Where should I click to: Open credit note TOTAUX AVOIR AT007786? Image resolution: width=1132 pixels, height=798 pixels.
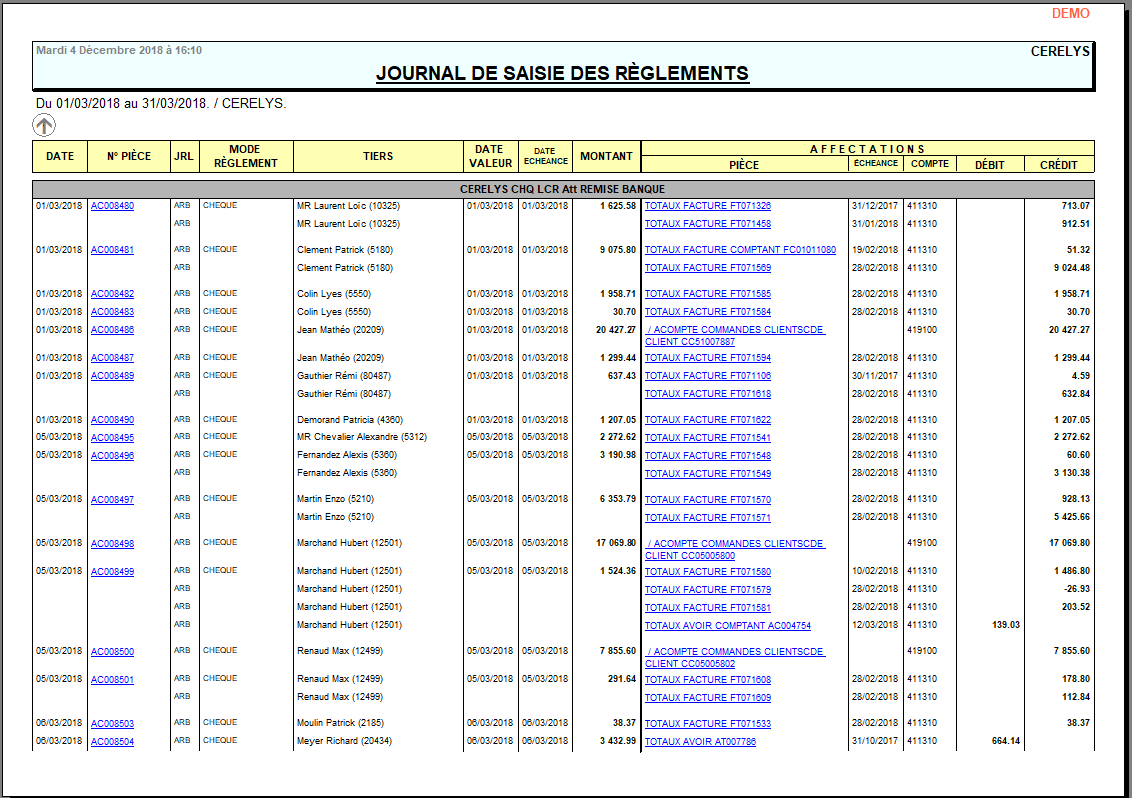[700, 740]
